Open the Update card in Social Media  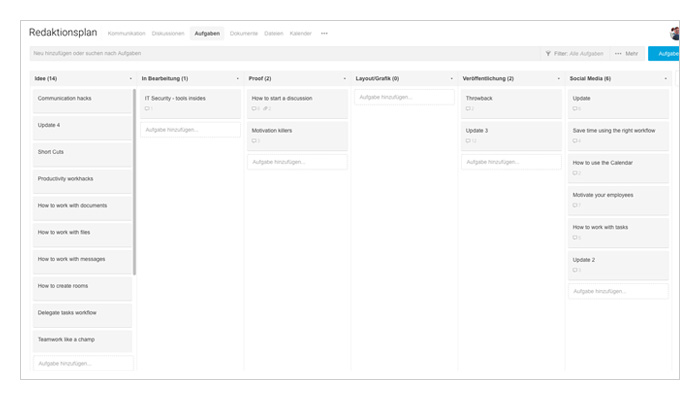coord(618,104)
